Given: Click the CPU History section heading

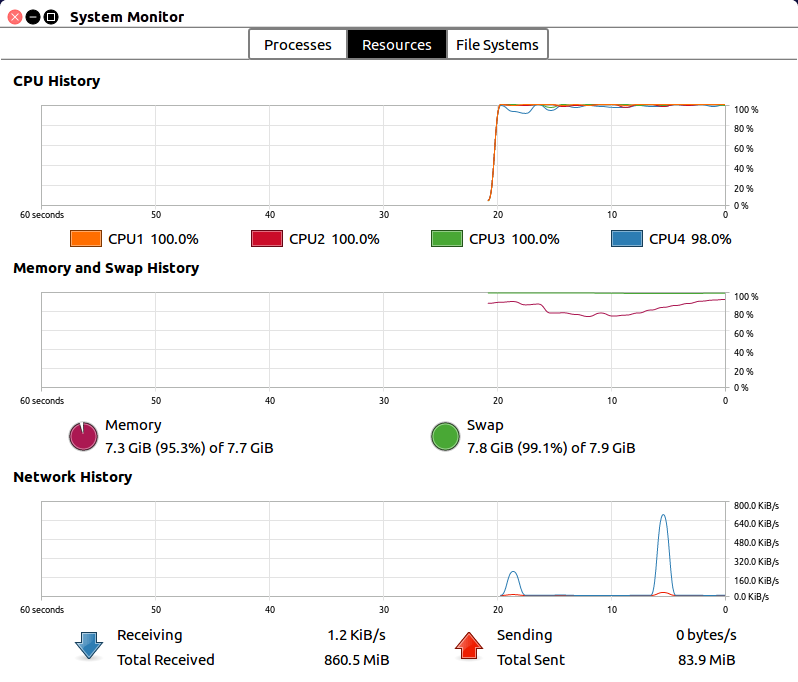Looking at the screenshot, I should pyautogui.click(x=56, y=81).
